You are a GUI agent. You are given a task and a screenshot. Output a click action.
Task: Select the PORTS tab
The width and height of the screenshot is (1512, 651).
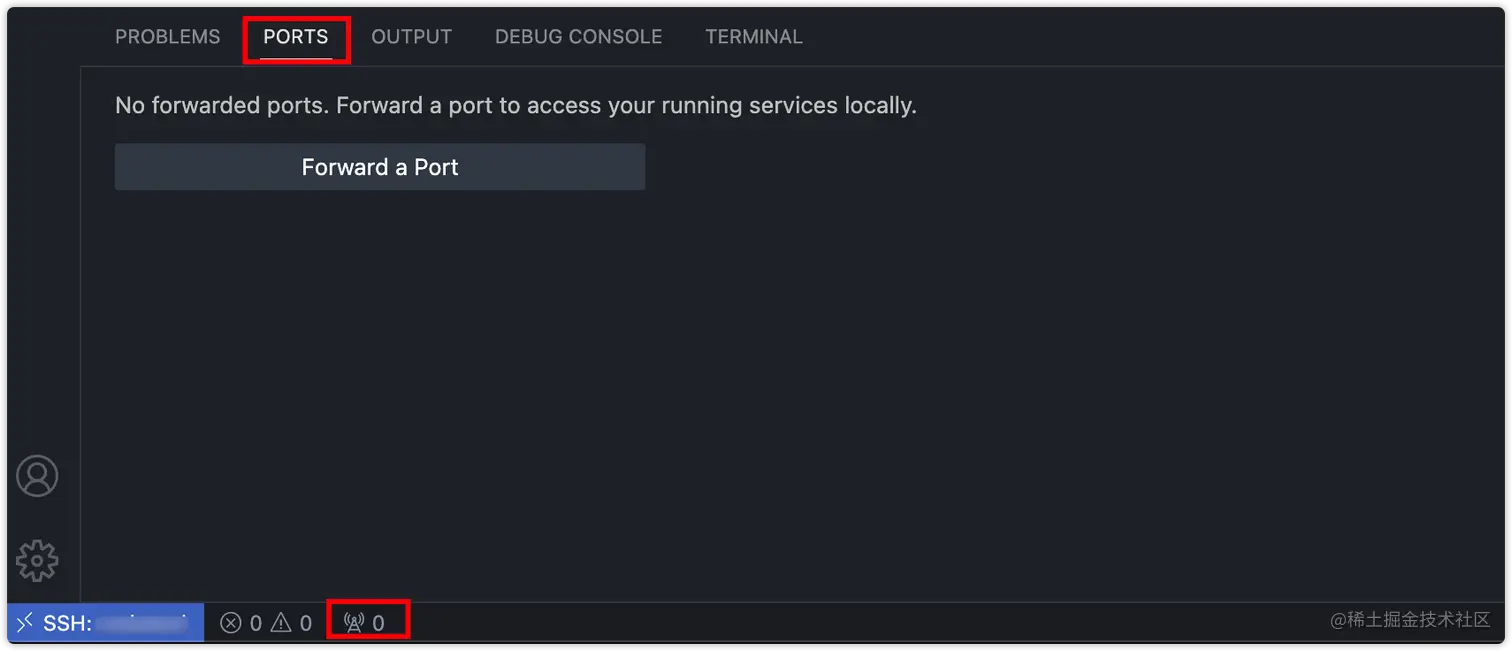[296, 37]
